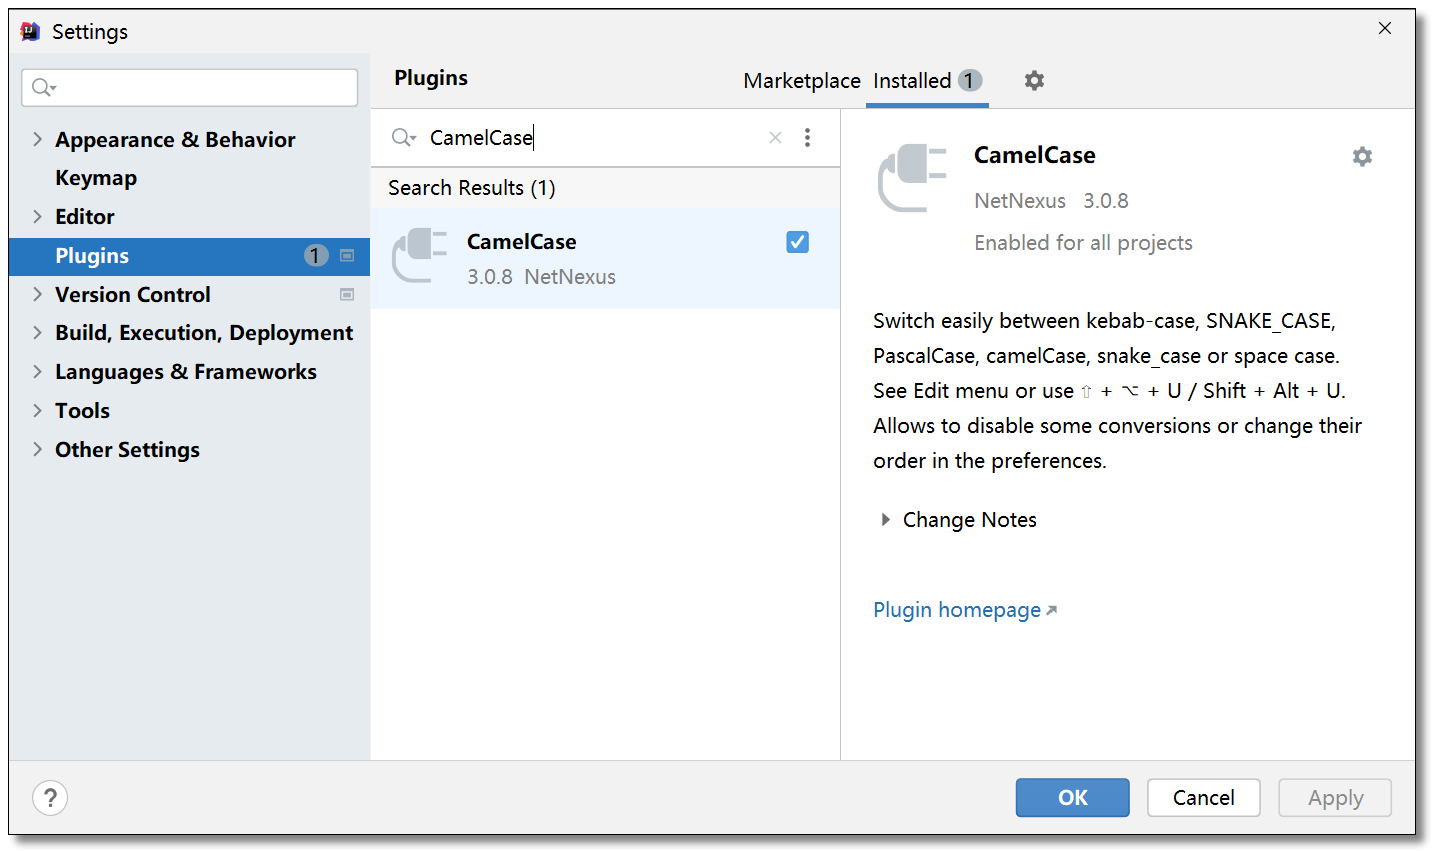Switch to the Installed tab
The image size is (1432, 851).
click(927, 81)
